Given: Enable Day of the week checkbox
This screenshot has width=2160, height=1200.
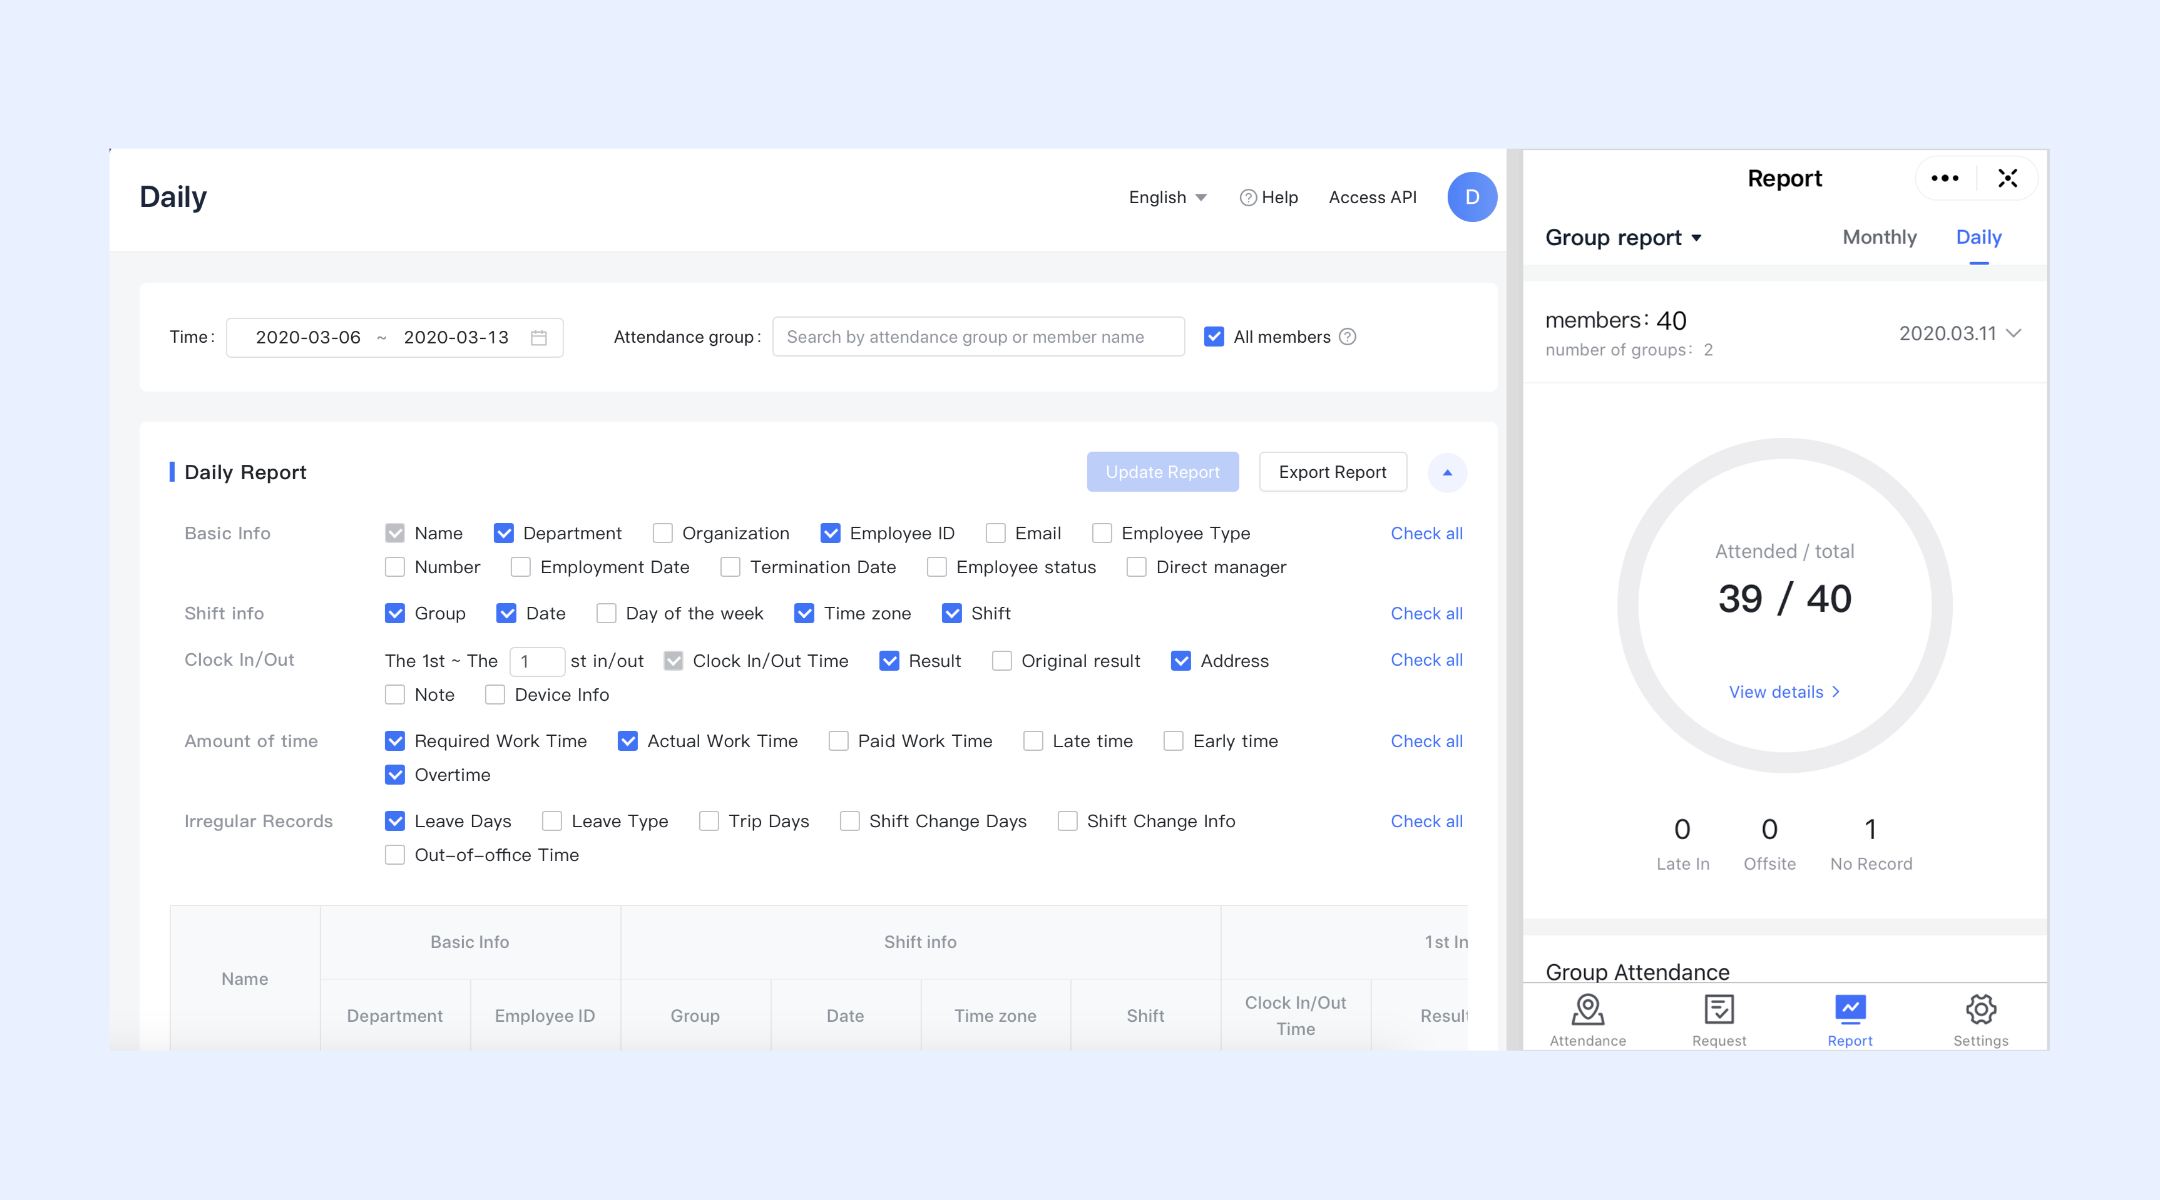Looking at the screenshot, I should coord(606,614).
